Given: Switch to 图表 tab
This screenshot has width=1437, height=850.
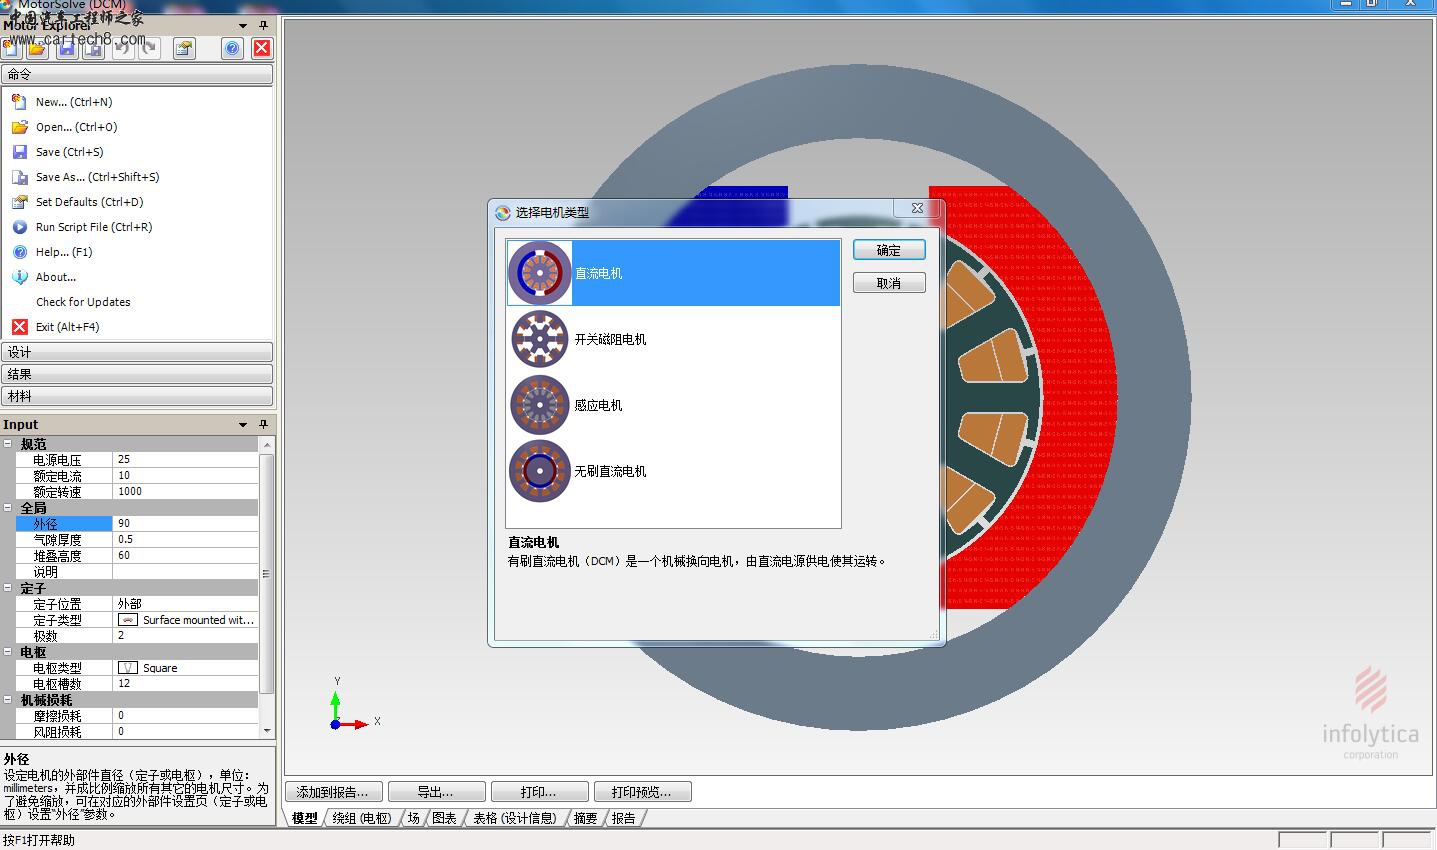Looking at the screenshot, I should (445, 818).
